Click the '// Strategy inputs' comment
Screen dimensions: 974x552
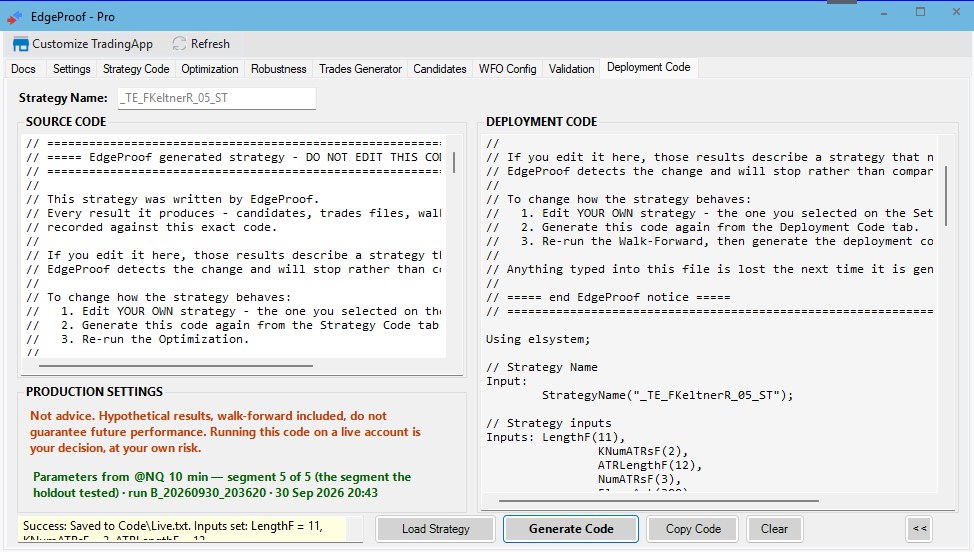click(548, 423)
